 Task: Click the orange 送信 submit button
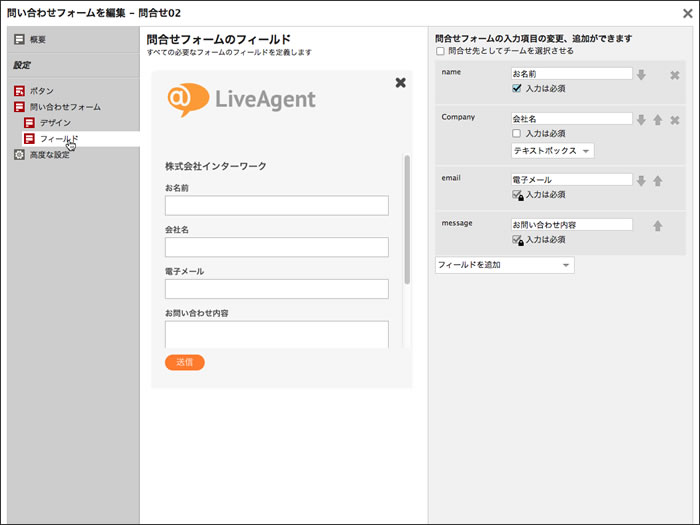tap(185, 362)
